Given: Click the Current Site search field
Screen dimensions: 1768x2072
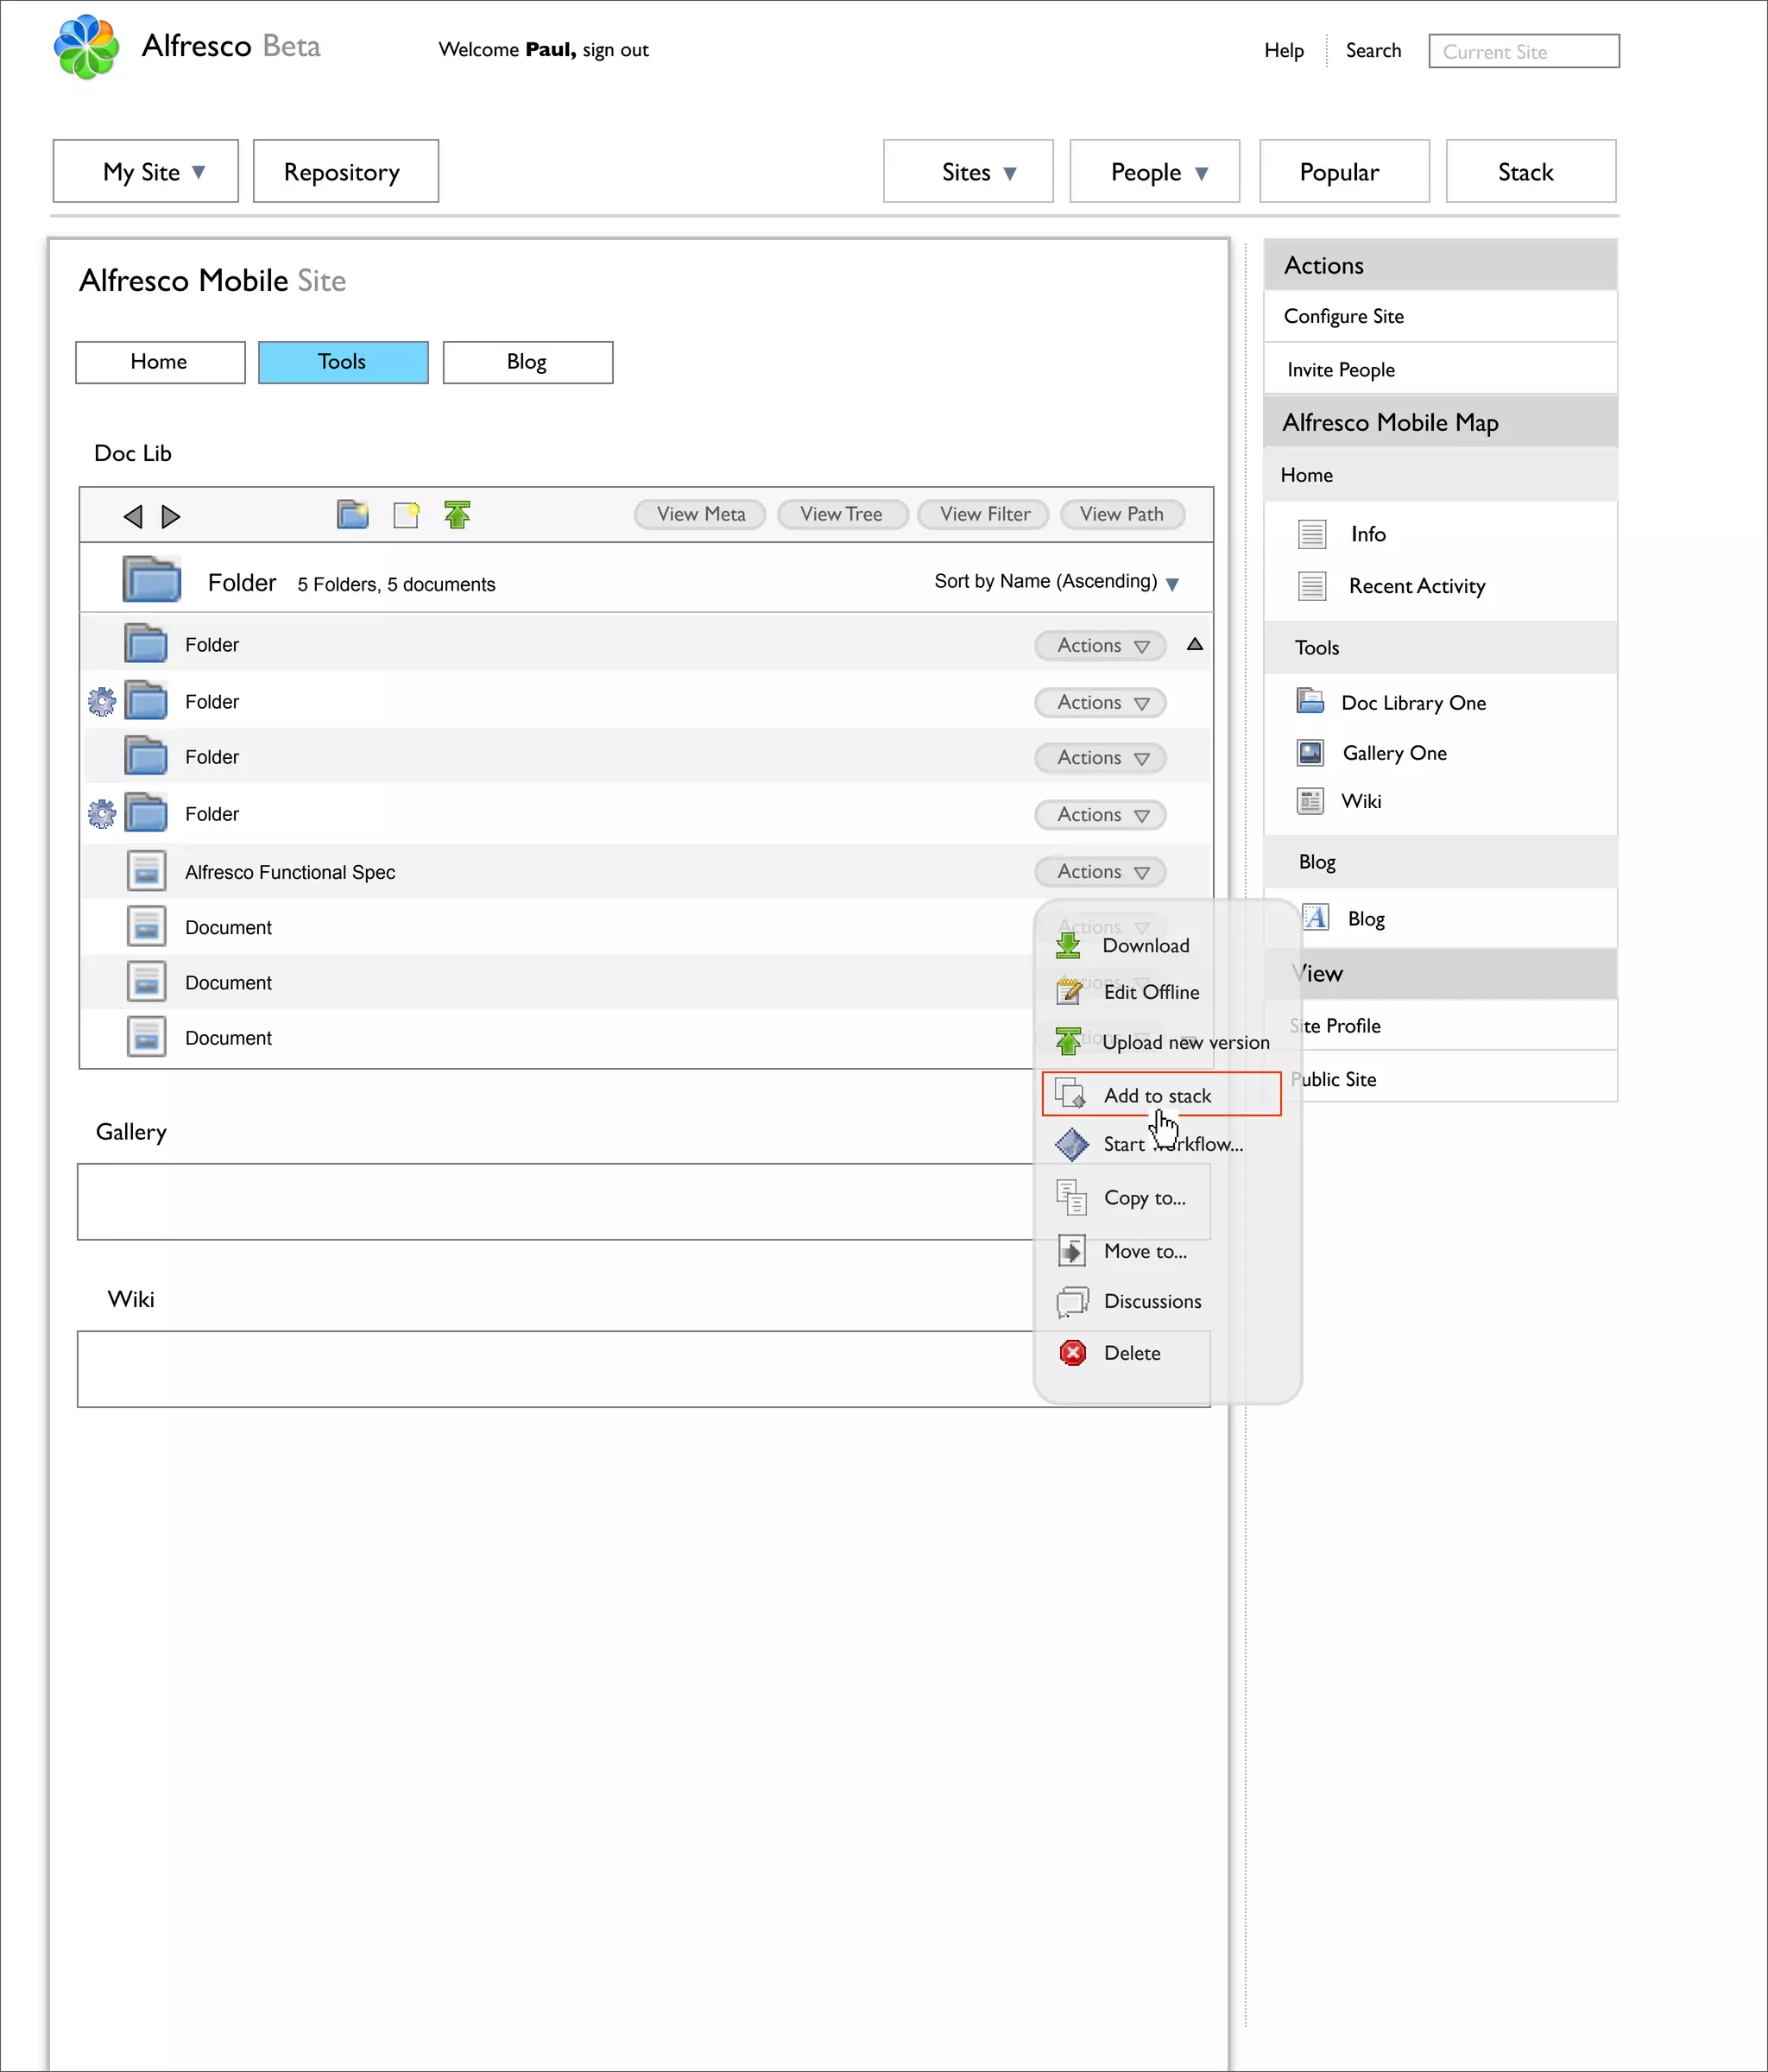Looking at the screenshot, I should [1524, 51].
